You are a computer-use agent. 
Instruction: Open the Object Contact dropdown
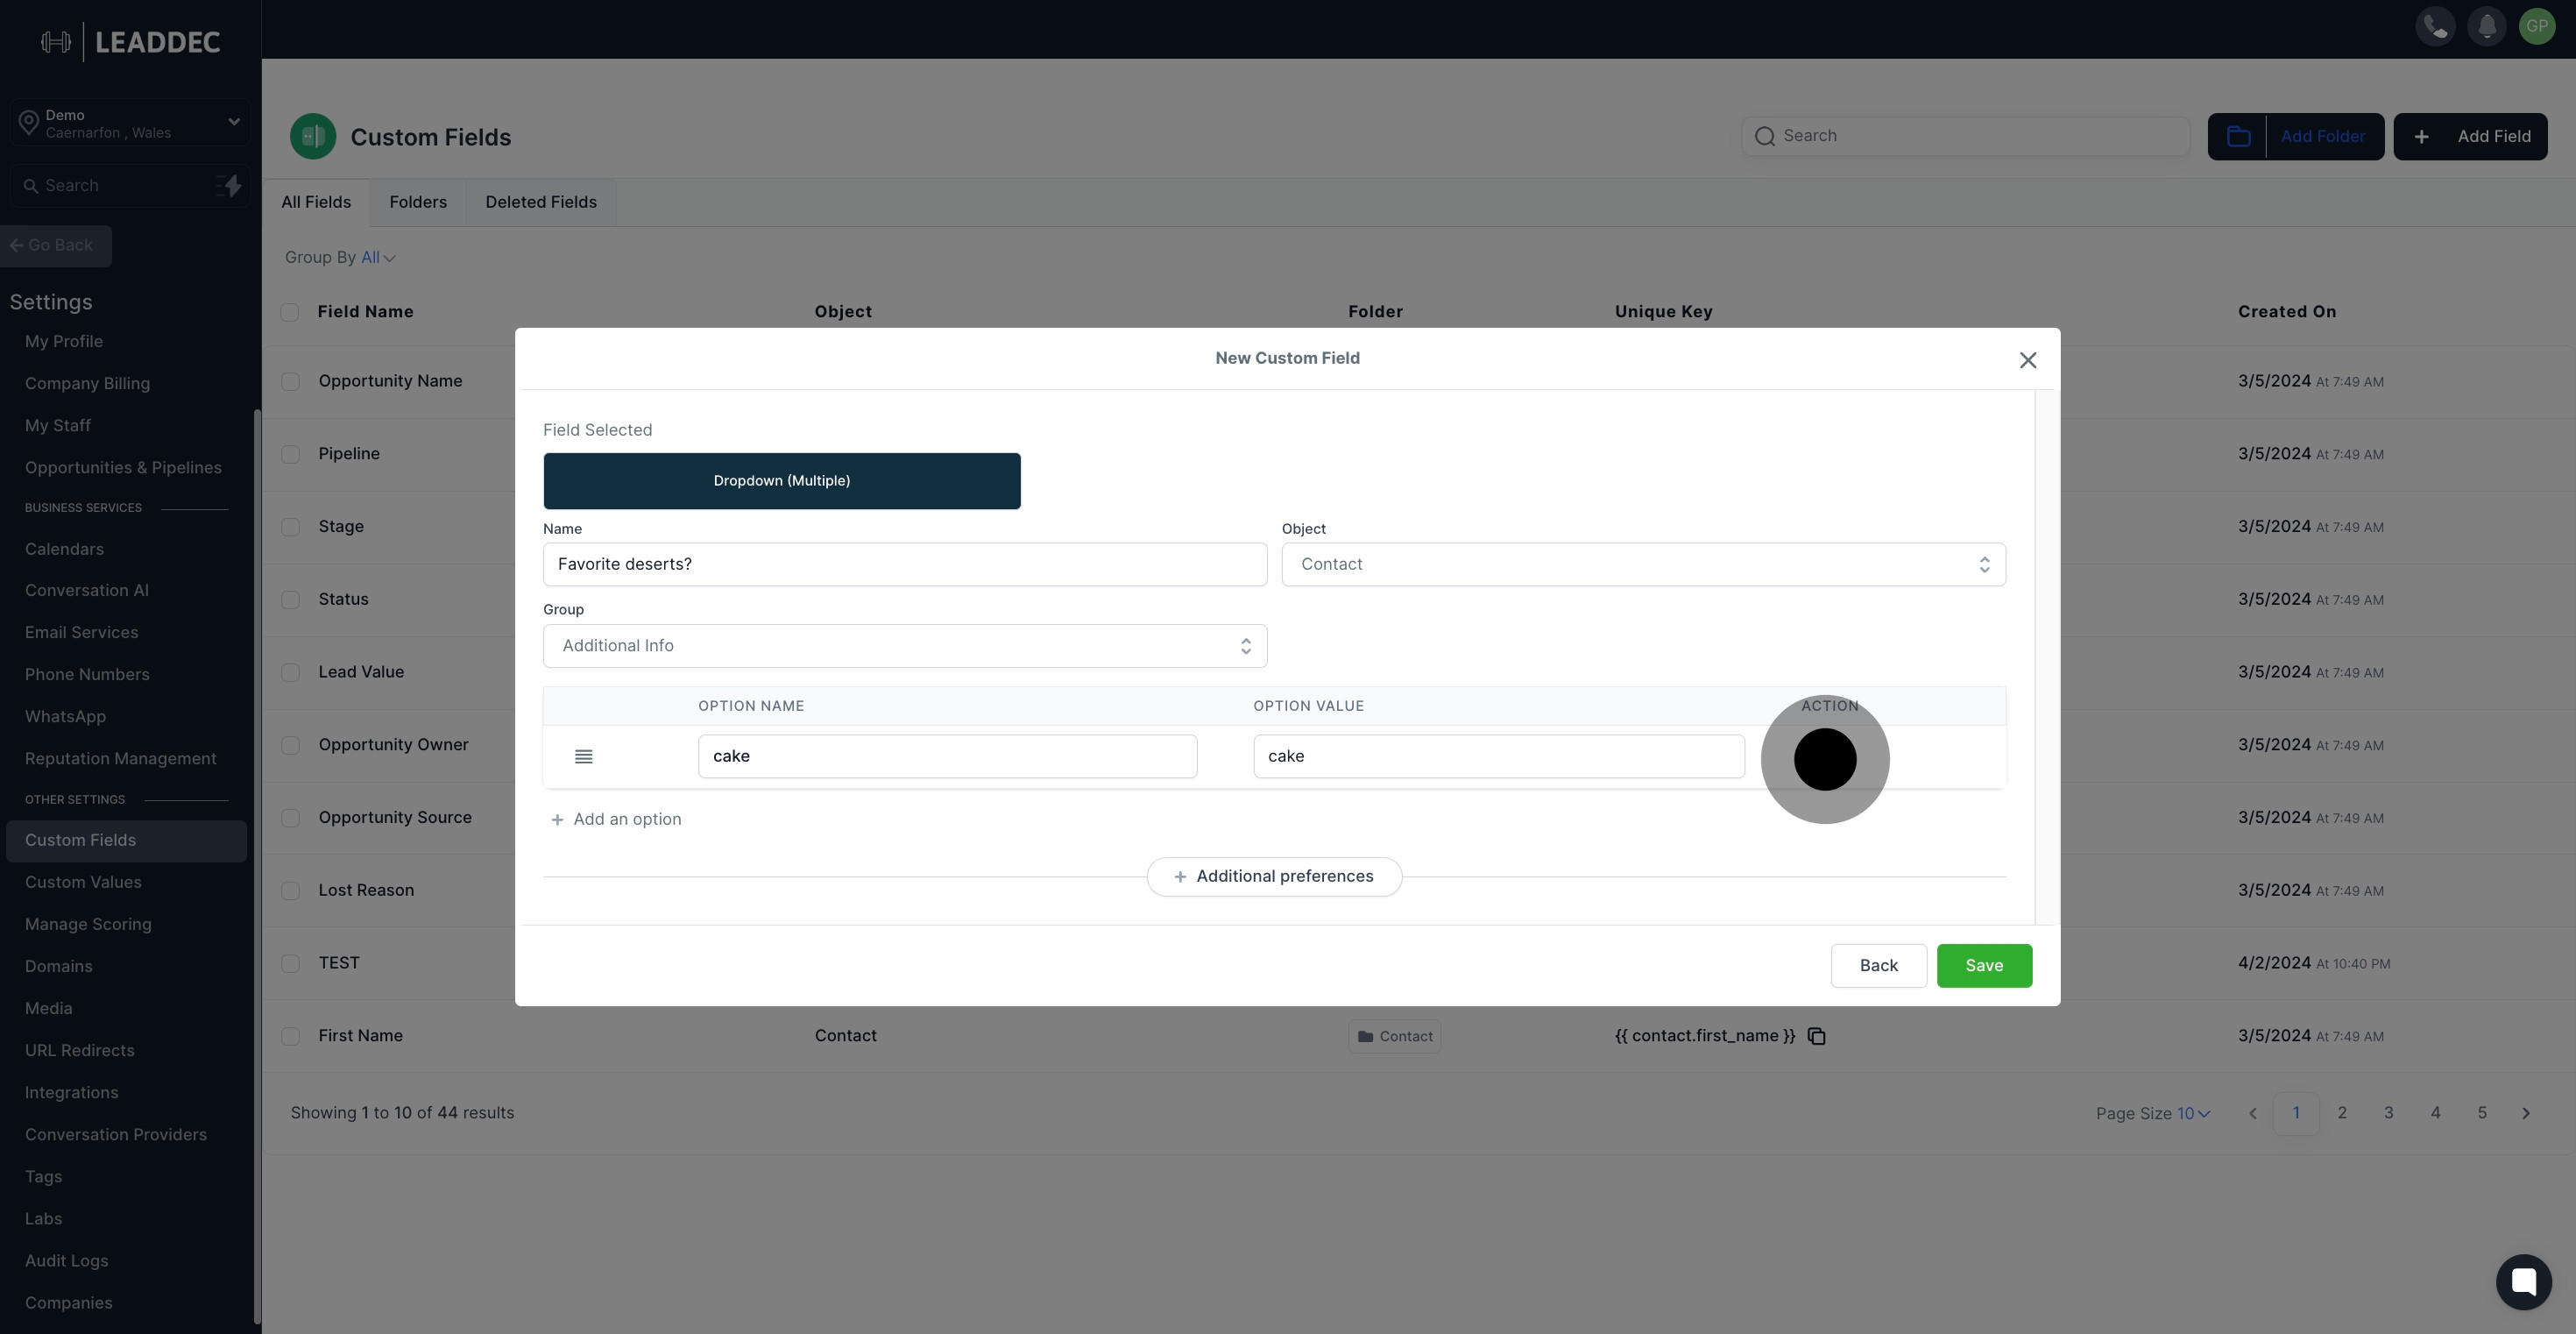click(x=1643, y=564)
